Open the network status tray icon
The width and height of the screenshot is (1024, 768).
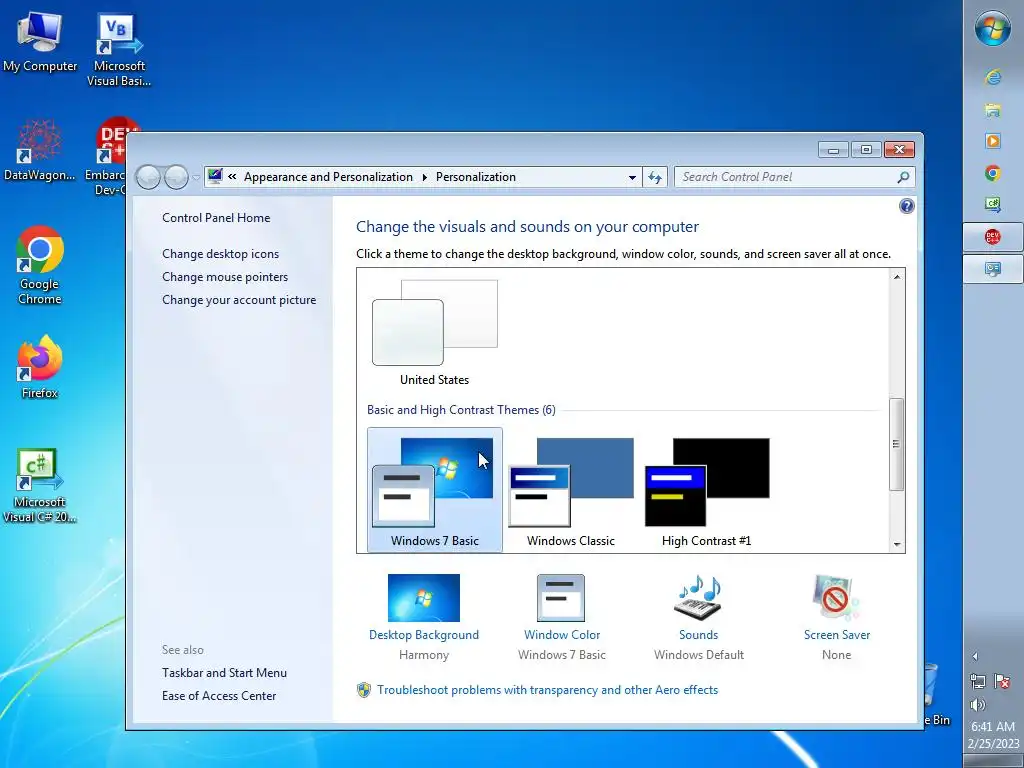coord(978,682)
